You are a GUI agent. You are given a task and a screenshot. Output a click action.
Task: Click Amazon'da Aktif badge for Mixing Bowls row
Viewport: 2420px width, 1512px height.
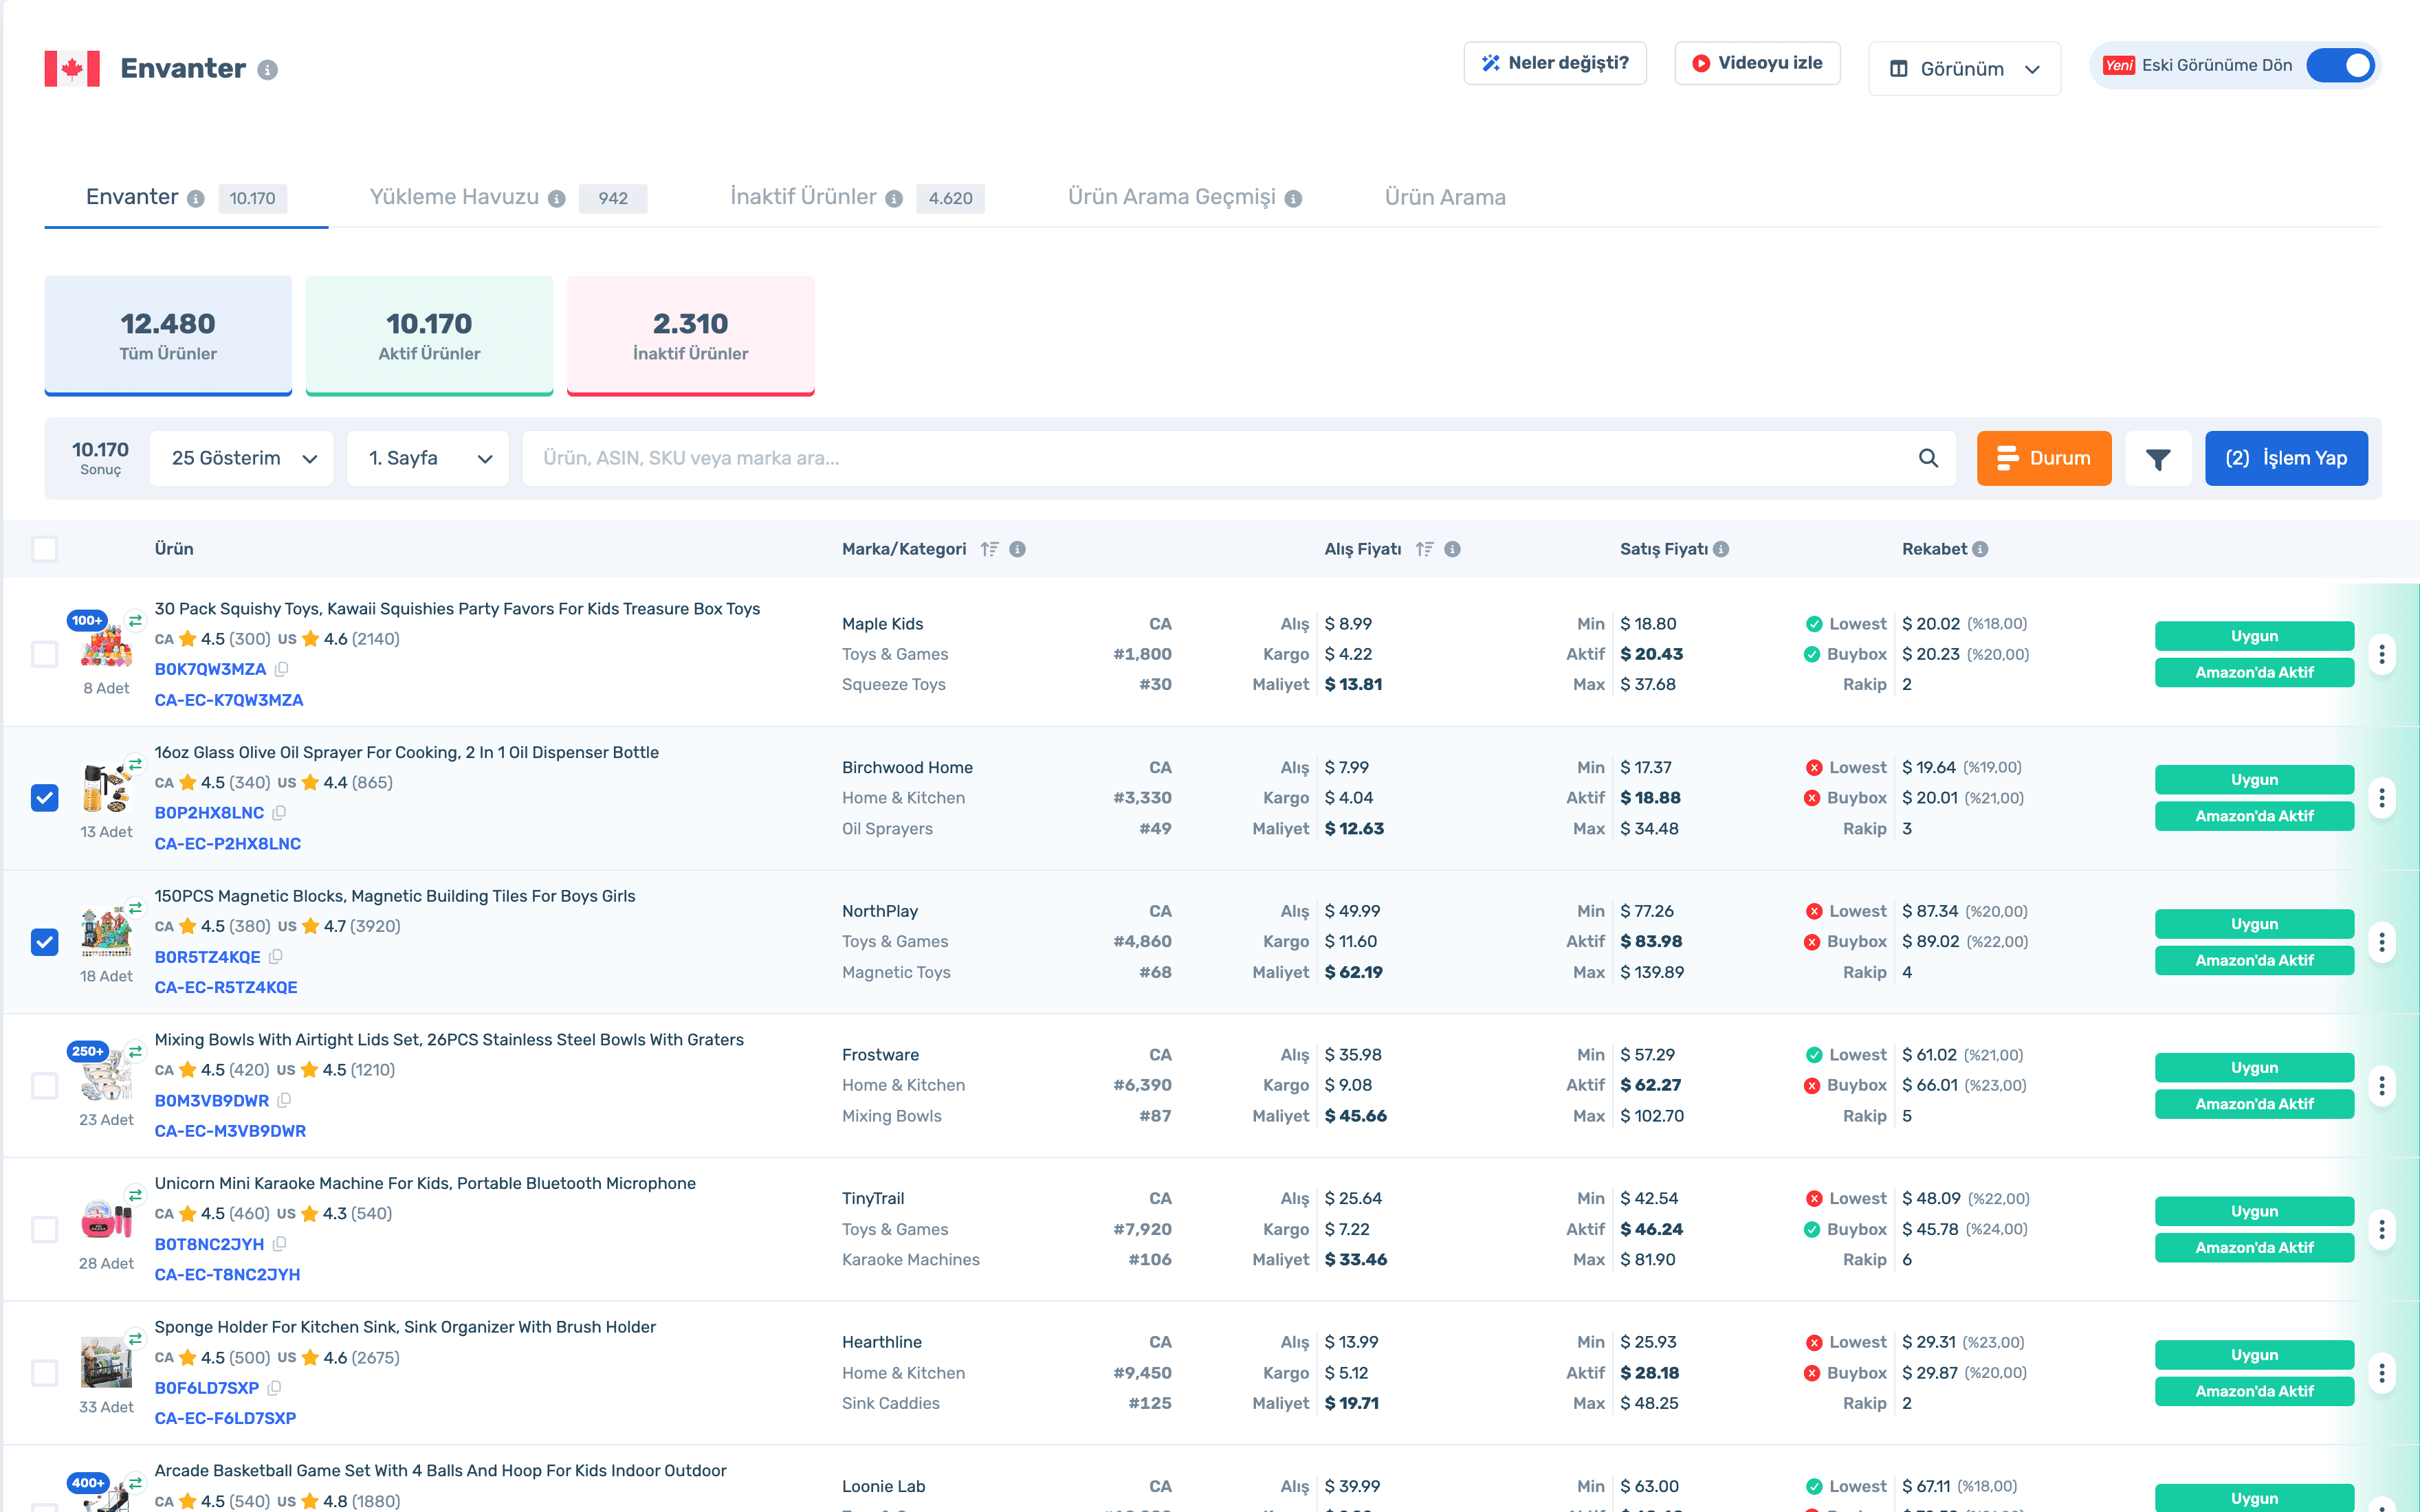(x=2254, y=1104)
